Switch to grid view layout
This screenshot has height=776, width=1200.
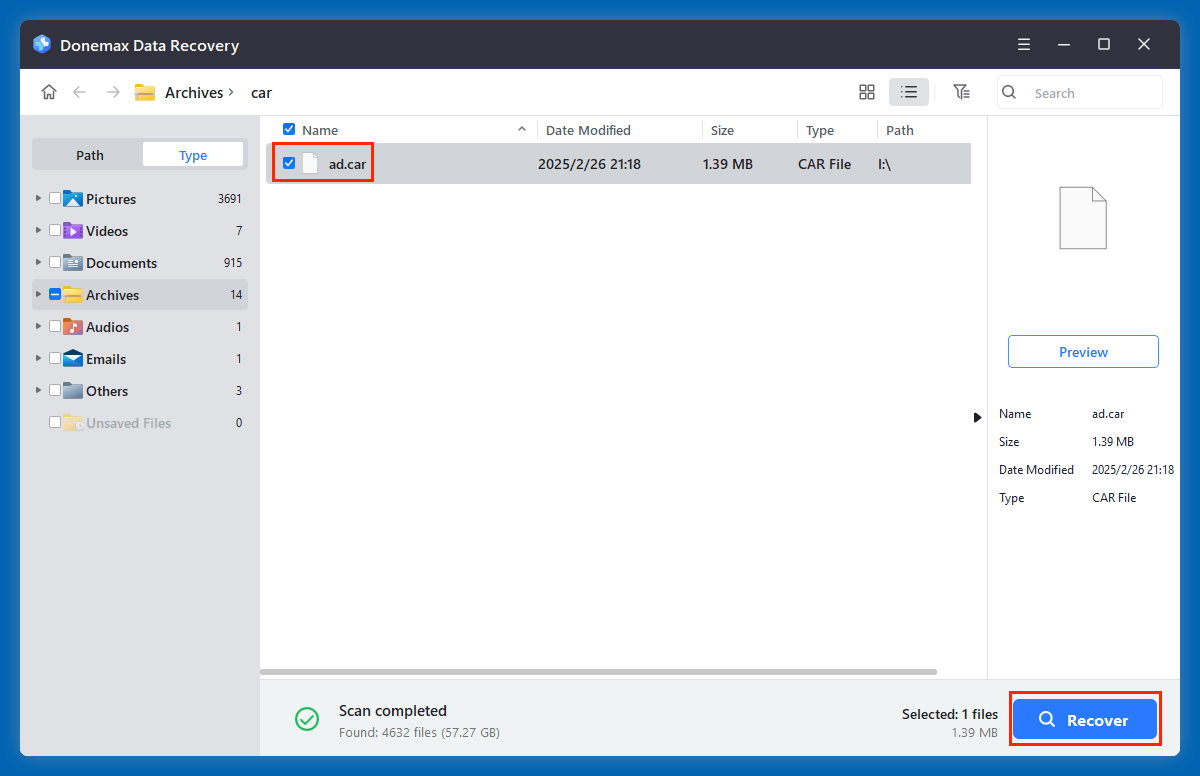(866, 91)
